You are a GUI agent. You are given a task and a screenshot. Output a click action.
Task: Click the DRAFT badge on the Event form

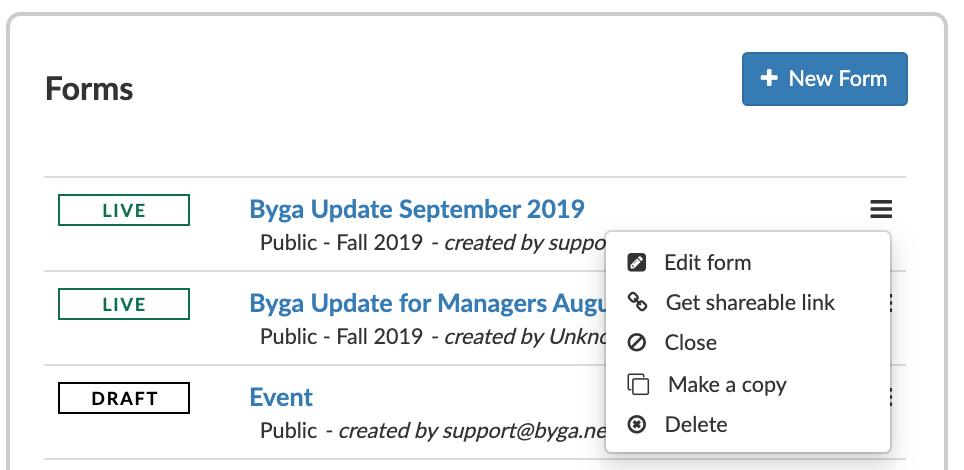click(x=124, y=398)
